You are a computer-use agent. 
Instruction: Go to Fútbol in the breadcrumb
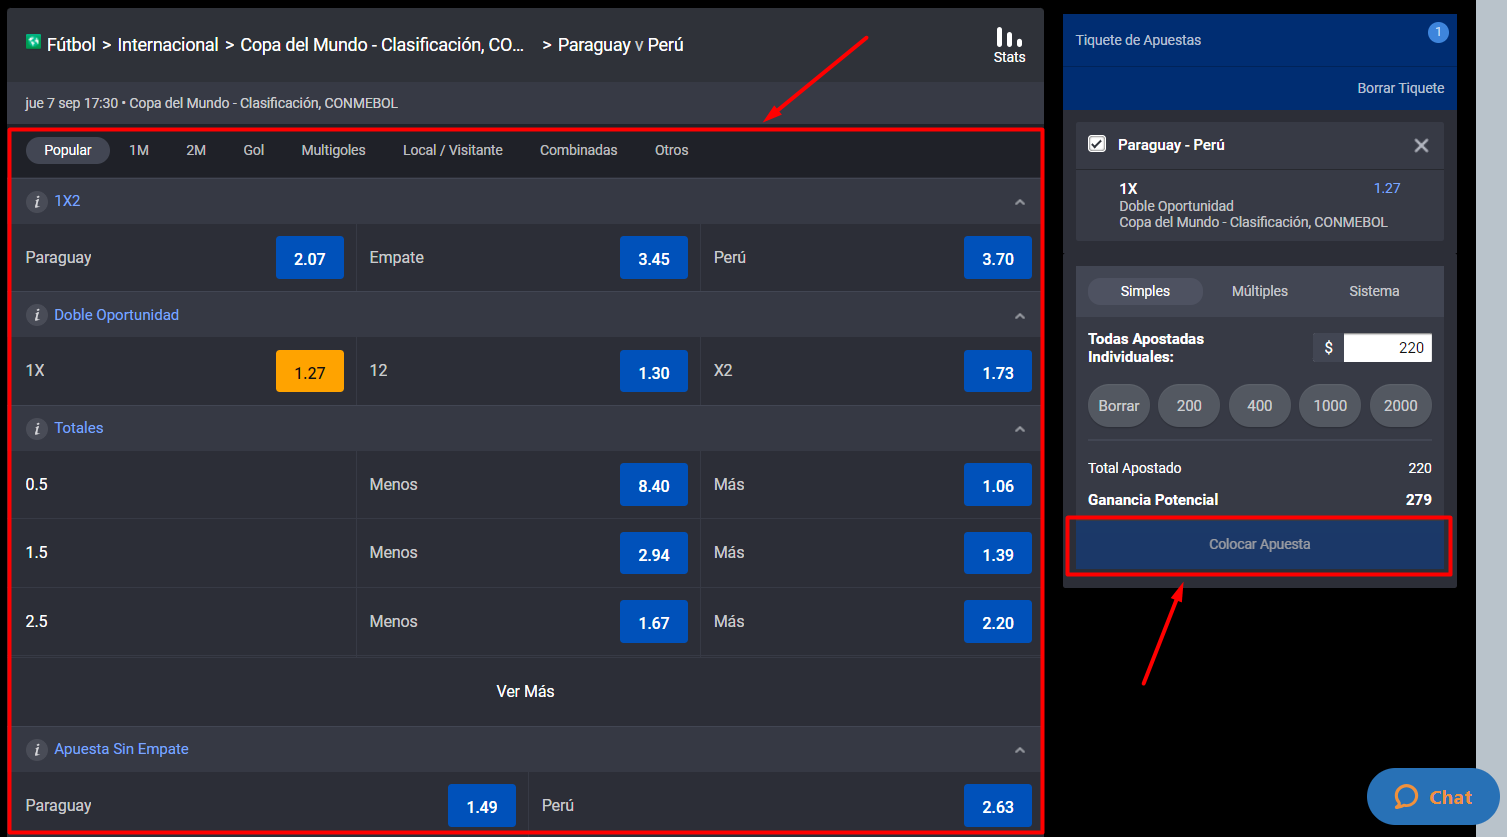71,44
